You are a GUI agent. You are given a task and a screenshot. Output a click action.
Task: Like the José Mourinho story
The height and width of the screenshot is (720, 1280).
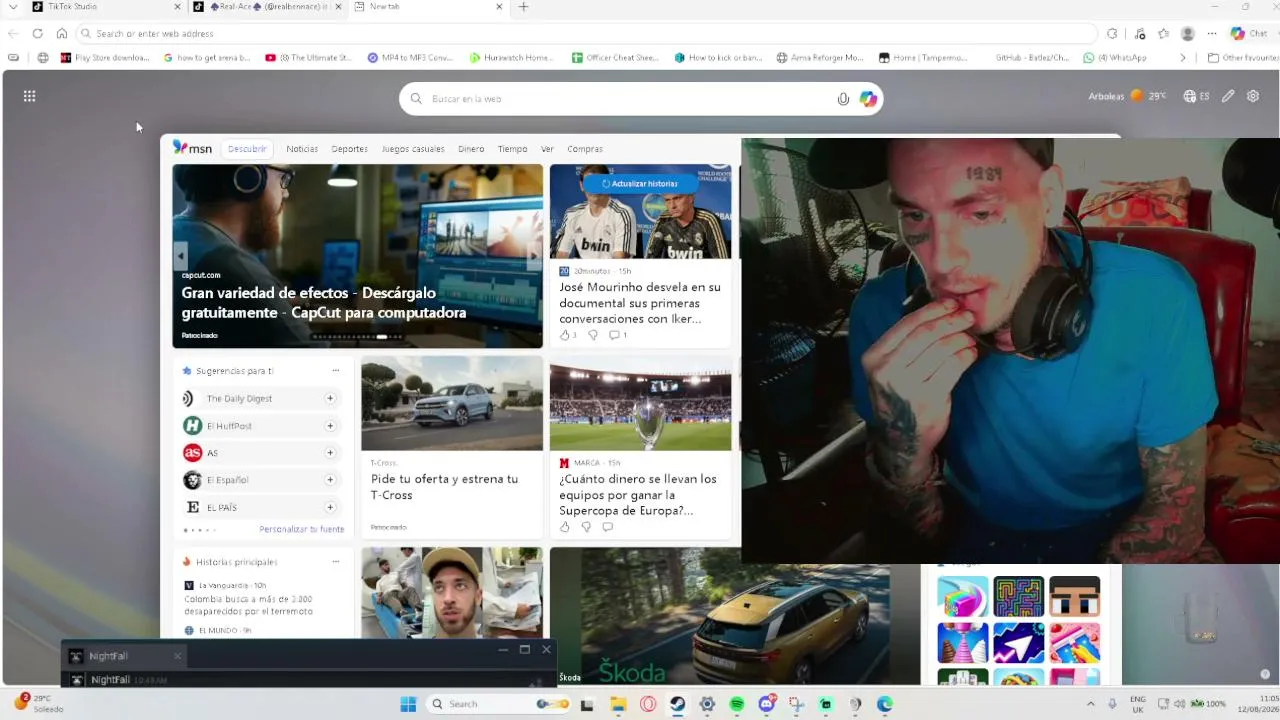[x=565, y=335]
